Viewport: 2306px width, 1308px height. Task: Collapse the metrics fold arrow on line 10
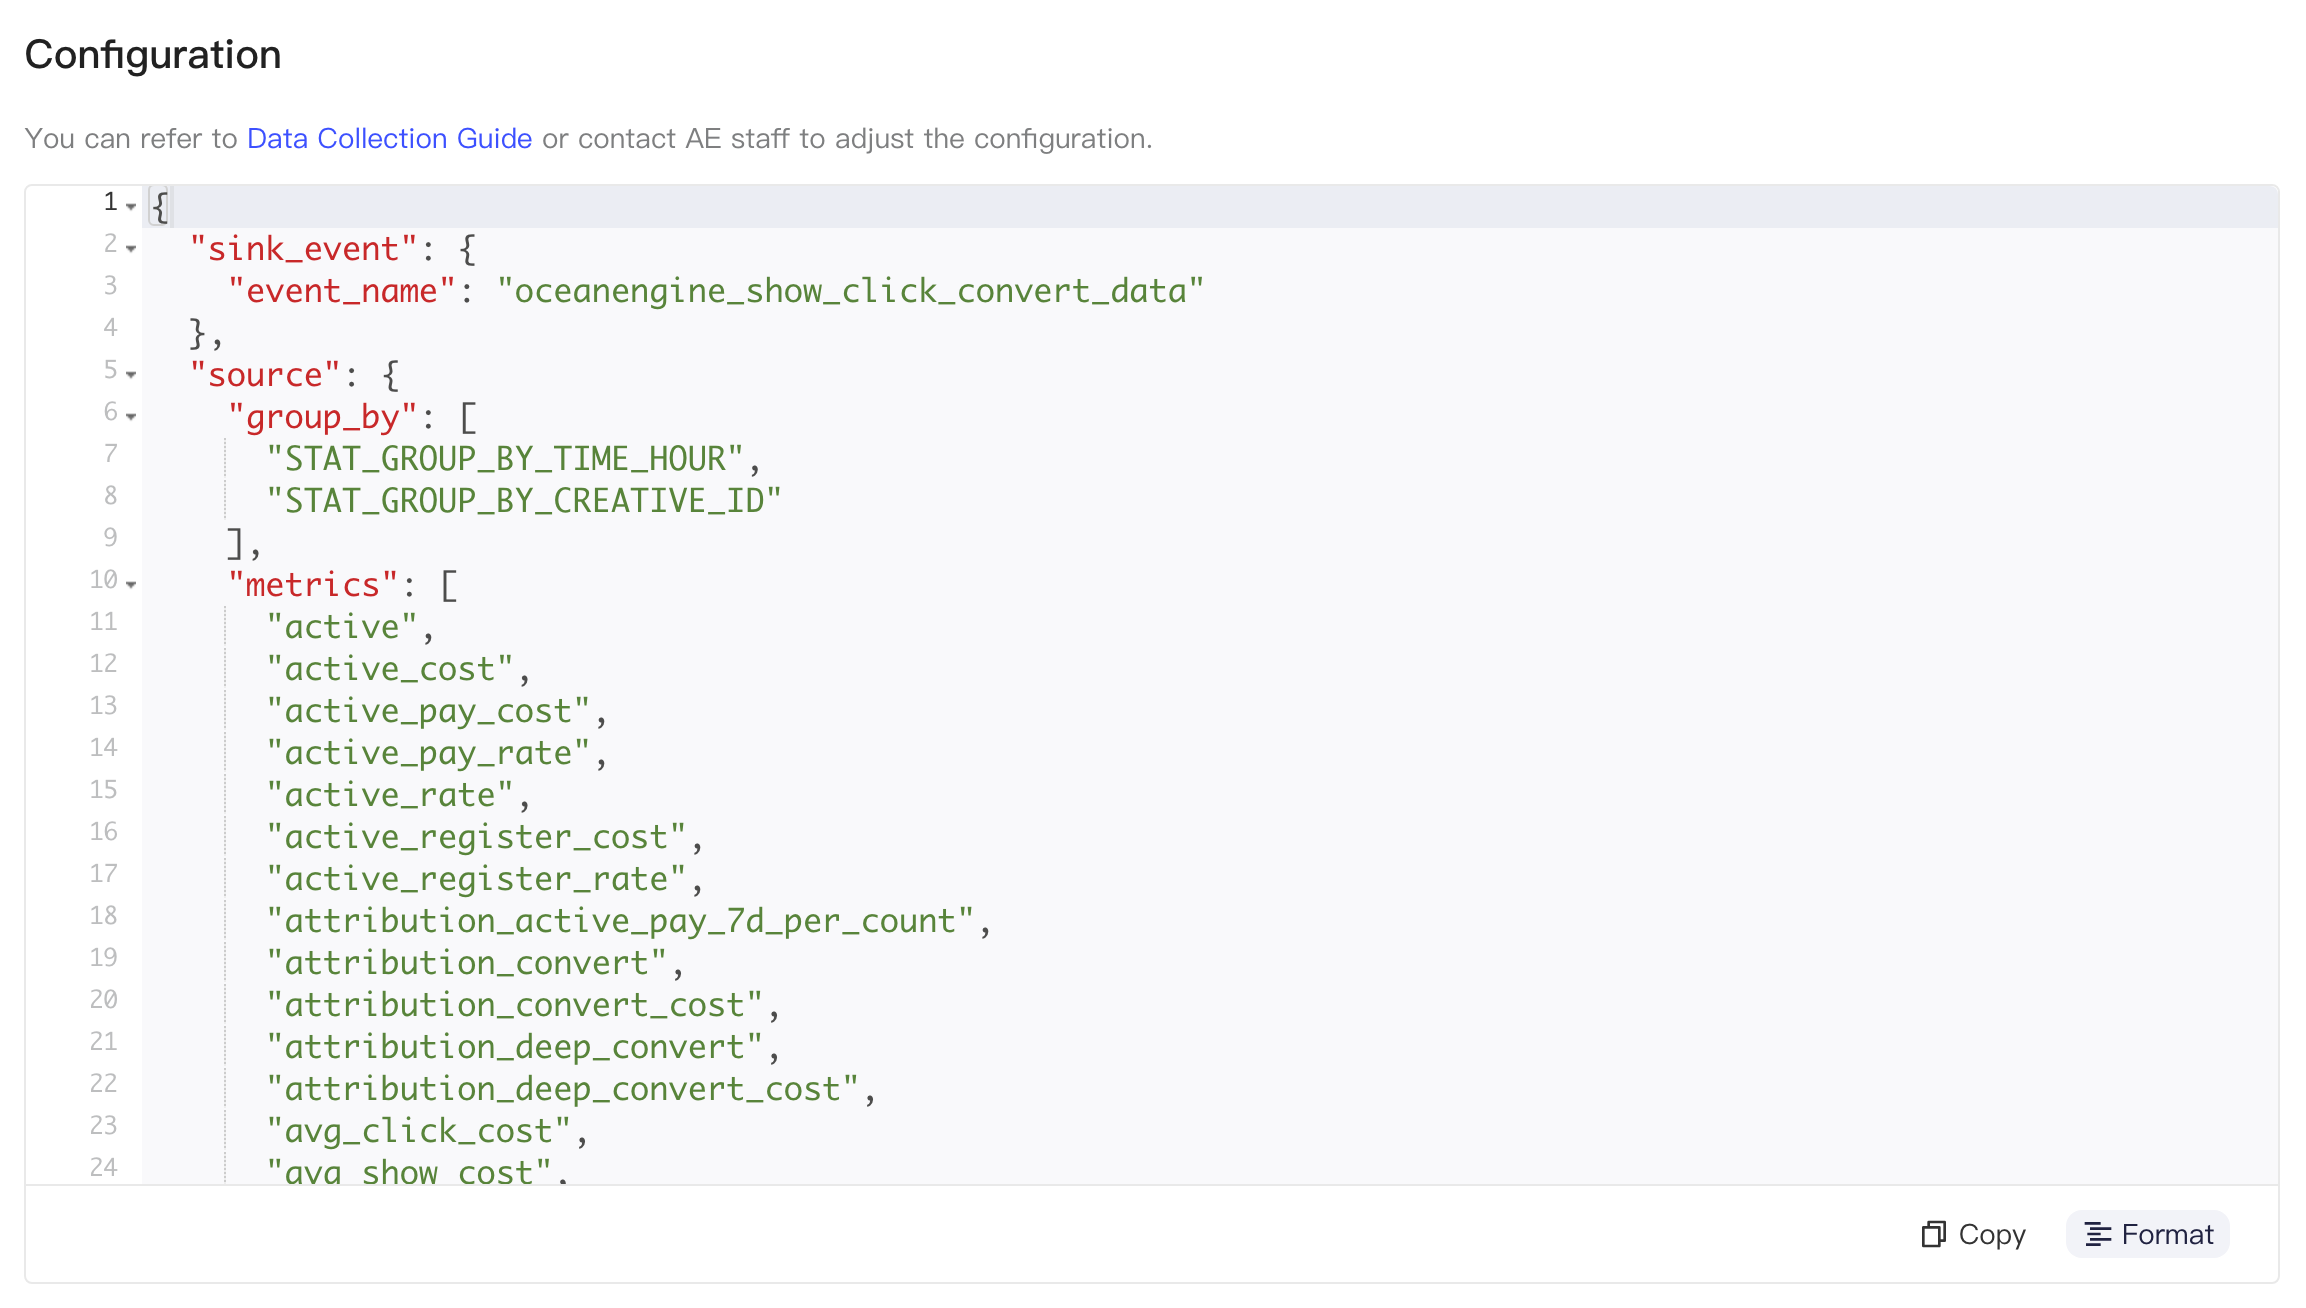[x=131, y=584]
